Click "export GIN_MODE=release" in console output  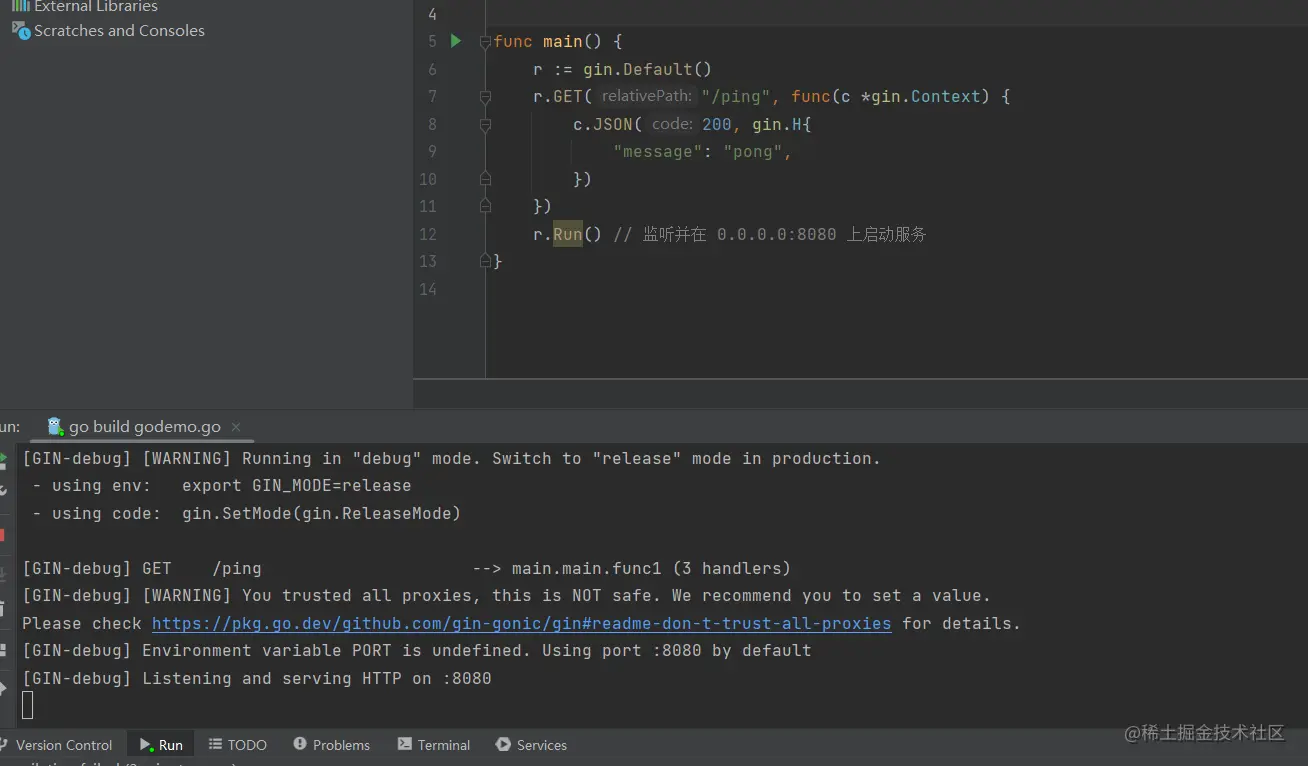tap(297, 486)
